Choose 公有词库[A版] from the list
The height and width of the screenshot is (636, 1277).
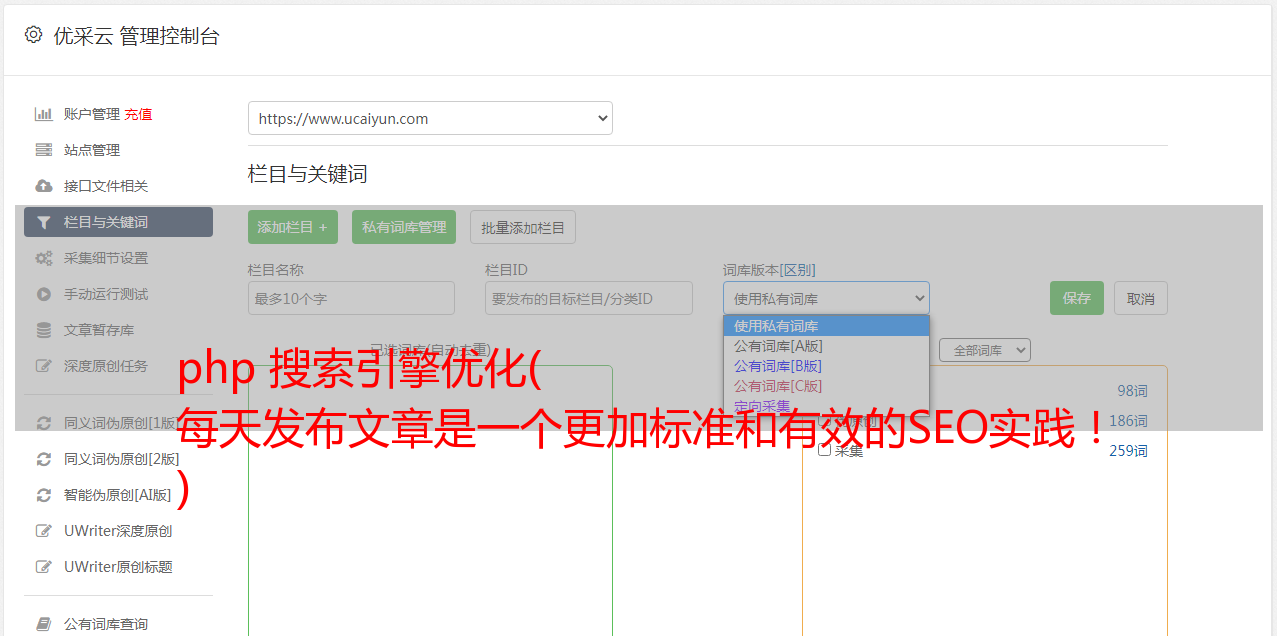click(826, 346)
